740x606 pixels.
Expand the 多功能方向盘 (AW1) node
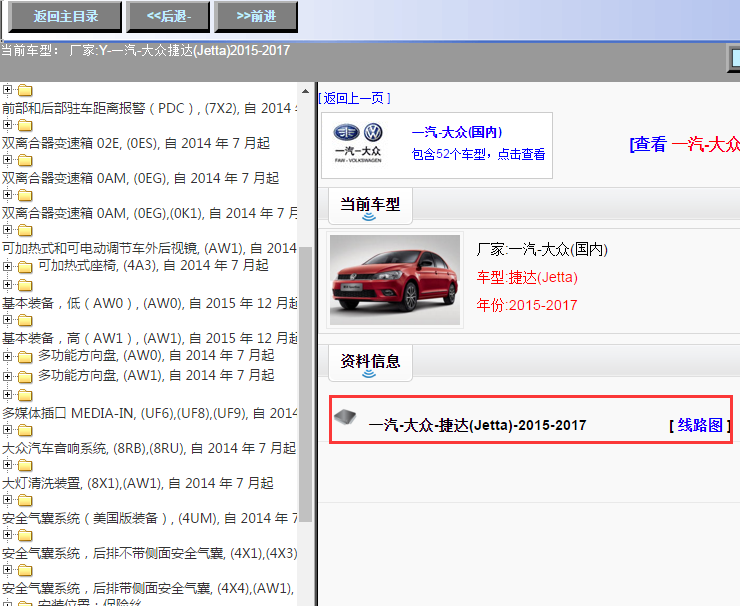point(7,376)
